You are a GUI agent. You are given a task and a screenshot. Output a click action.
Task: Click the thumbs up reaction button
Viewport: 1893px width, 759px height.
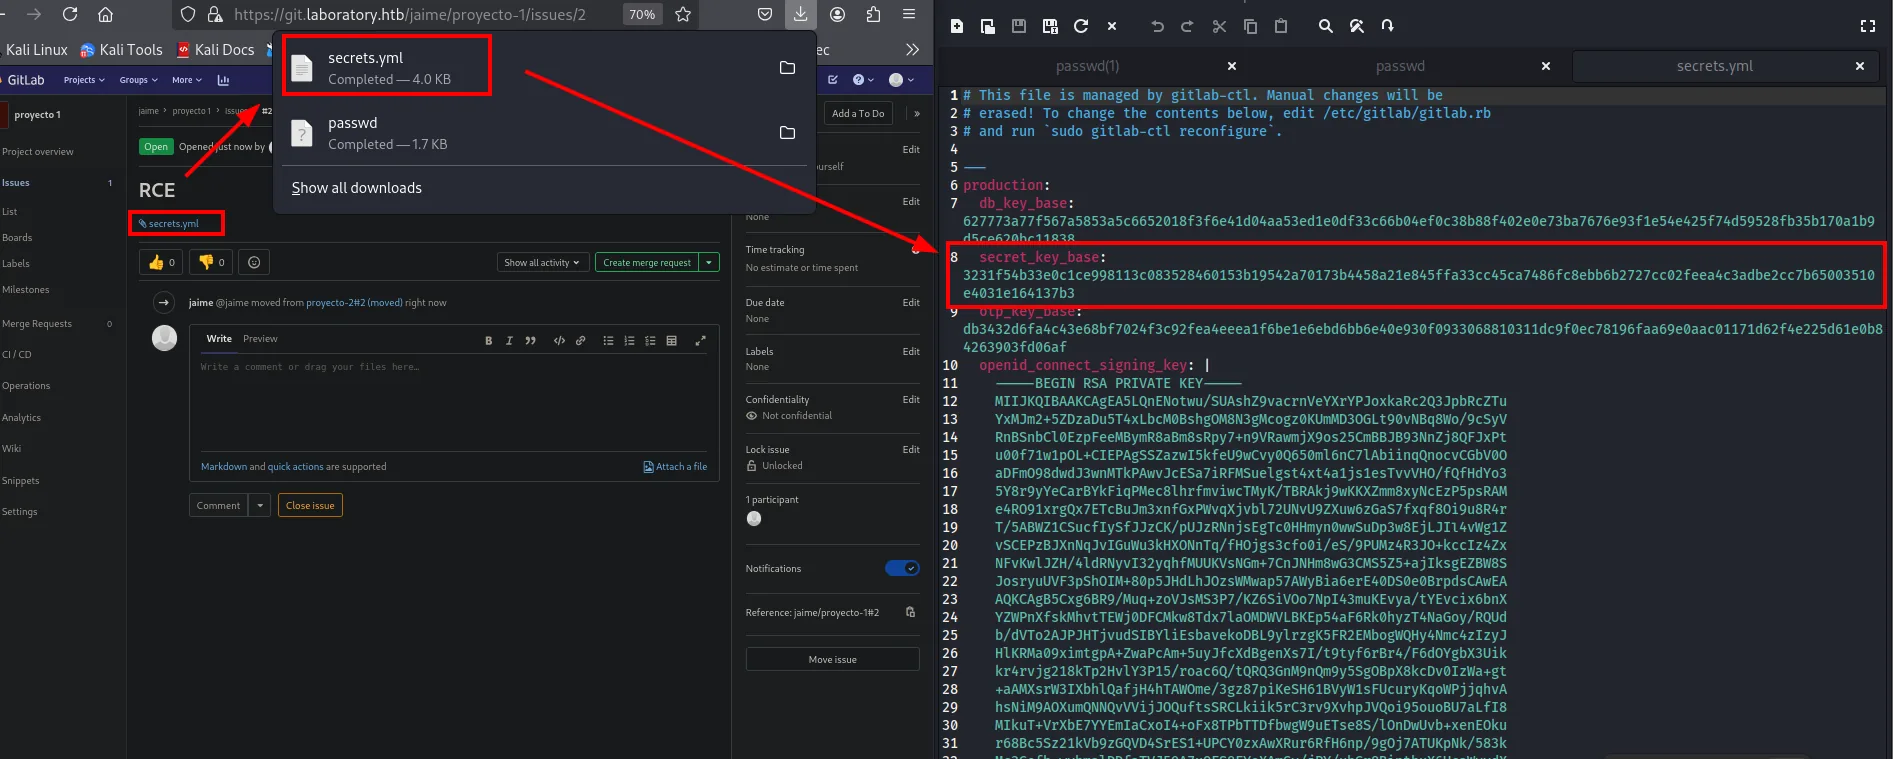pos(161,262)
